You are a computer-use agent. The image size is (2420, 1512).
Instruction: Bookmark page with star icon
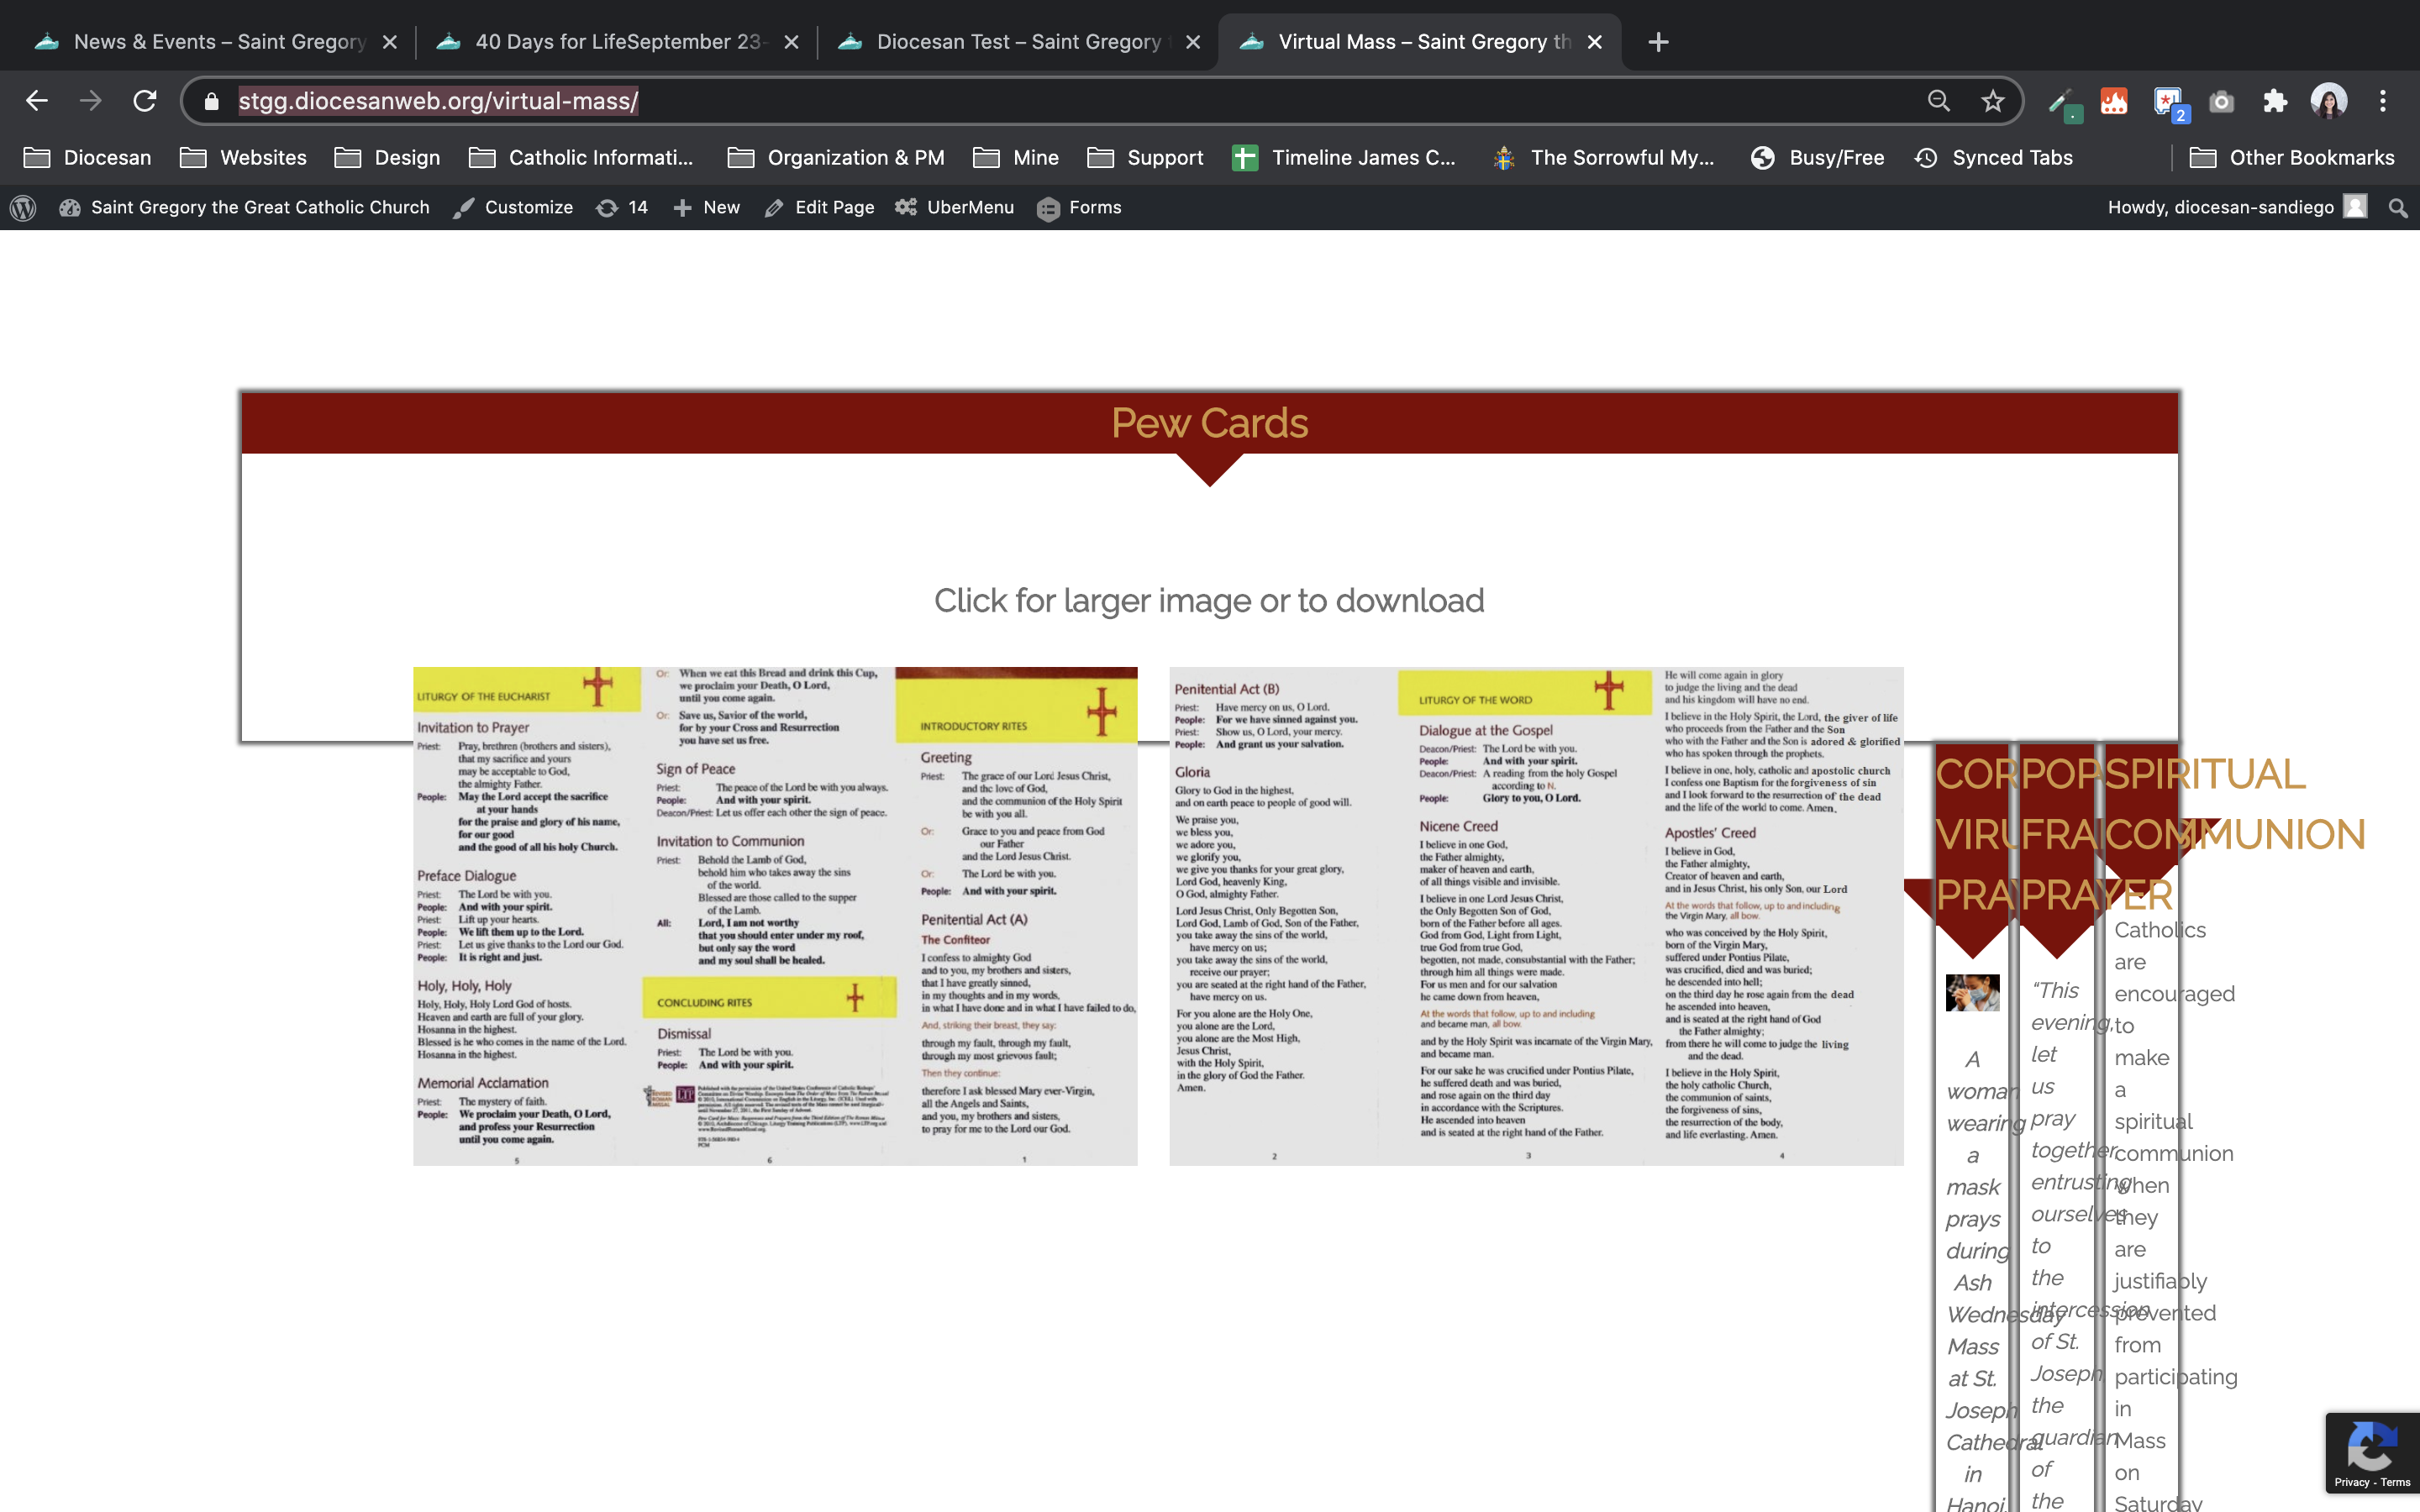tap(1993, 101)
